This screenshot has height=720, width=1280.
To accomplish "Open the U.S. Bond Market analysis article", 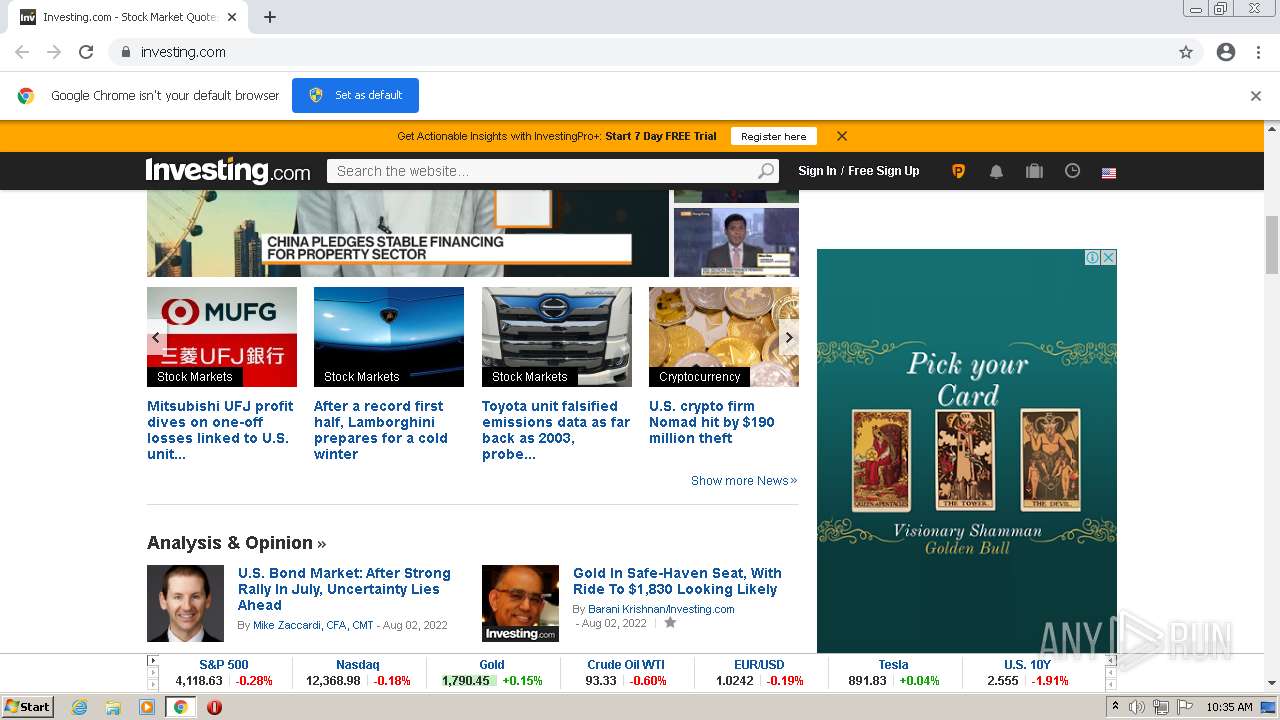I will 344,589.
